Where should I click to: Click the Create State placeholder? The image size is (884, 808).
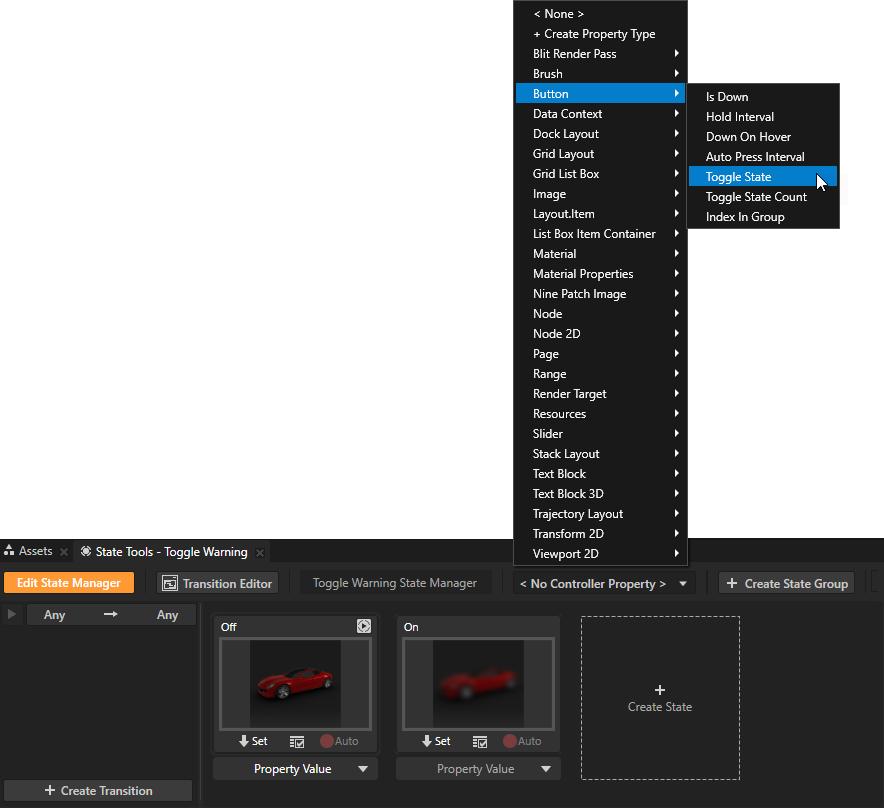point(660,698)
